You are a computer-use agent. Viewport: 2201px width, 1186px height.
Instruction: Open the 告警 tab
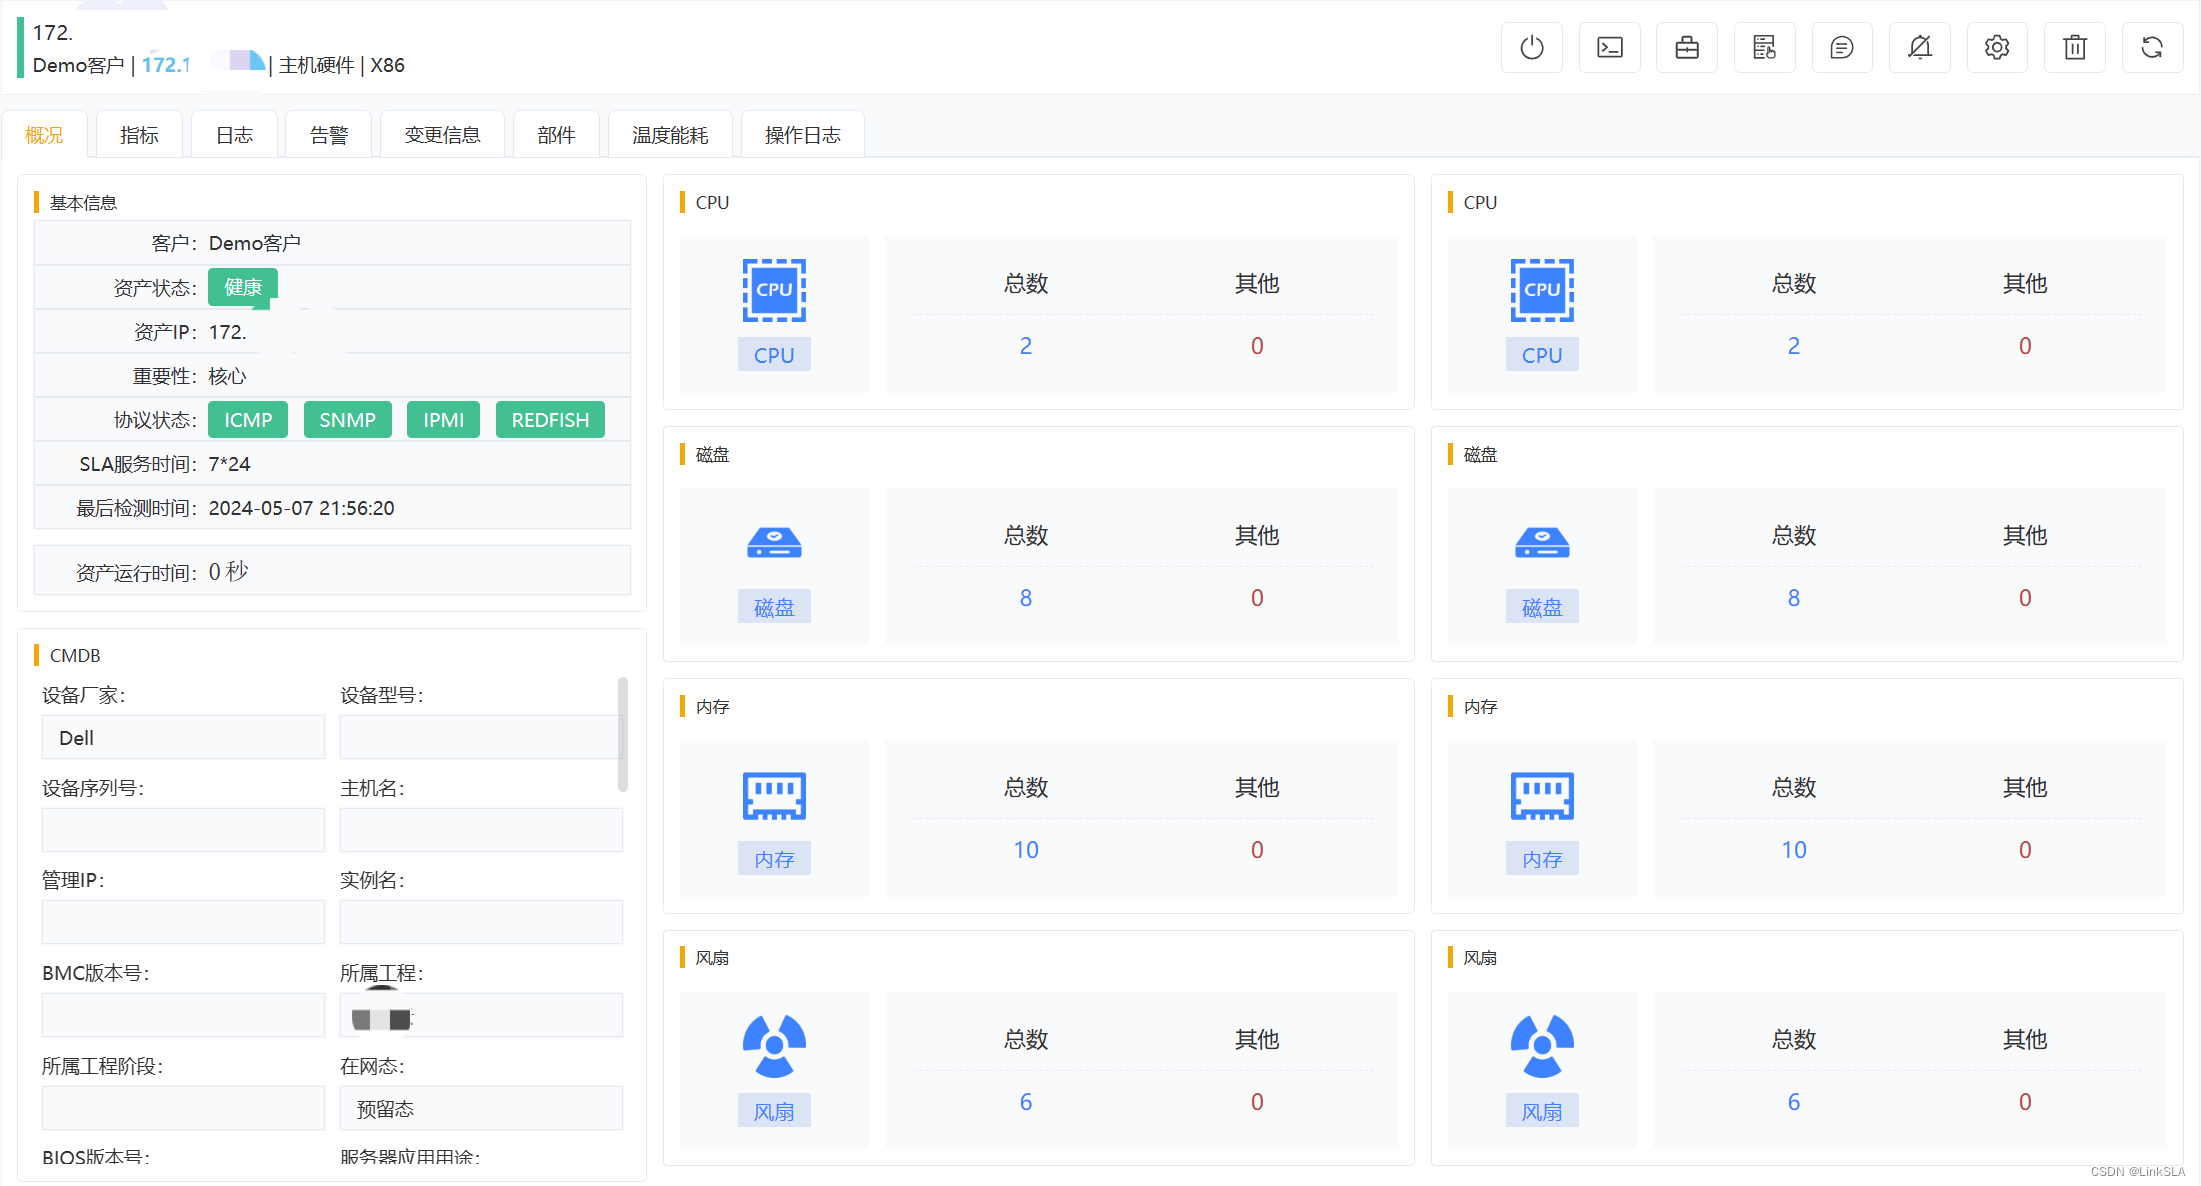[x=328, y=135]
